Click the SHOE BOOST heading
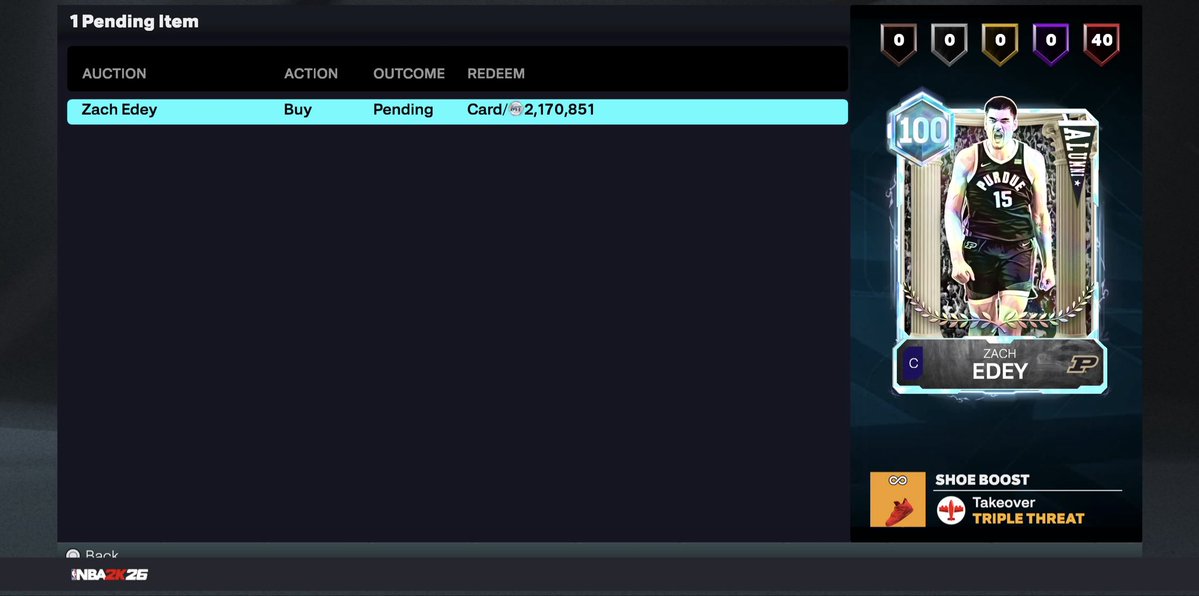1199x596 pixels. coord(983,480)
